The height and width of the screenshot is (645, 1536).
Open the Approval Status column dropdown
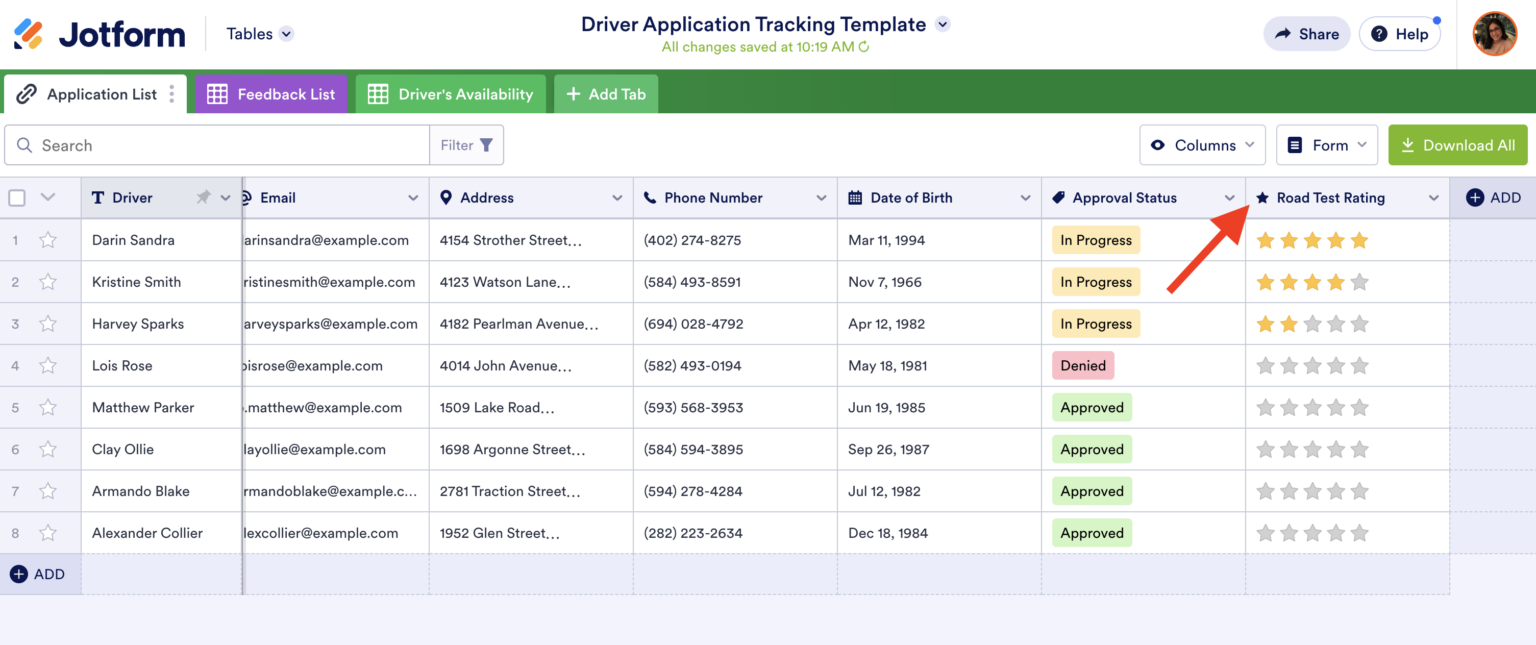pyautogui.click(x=1229, y=197)
